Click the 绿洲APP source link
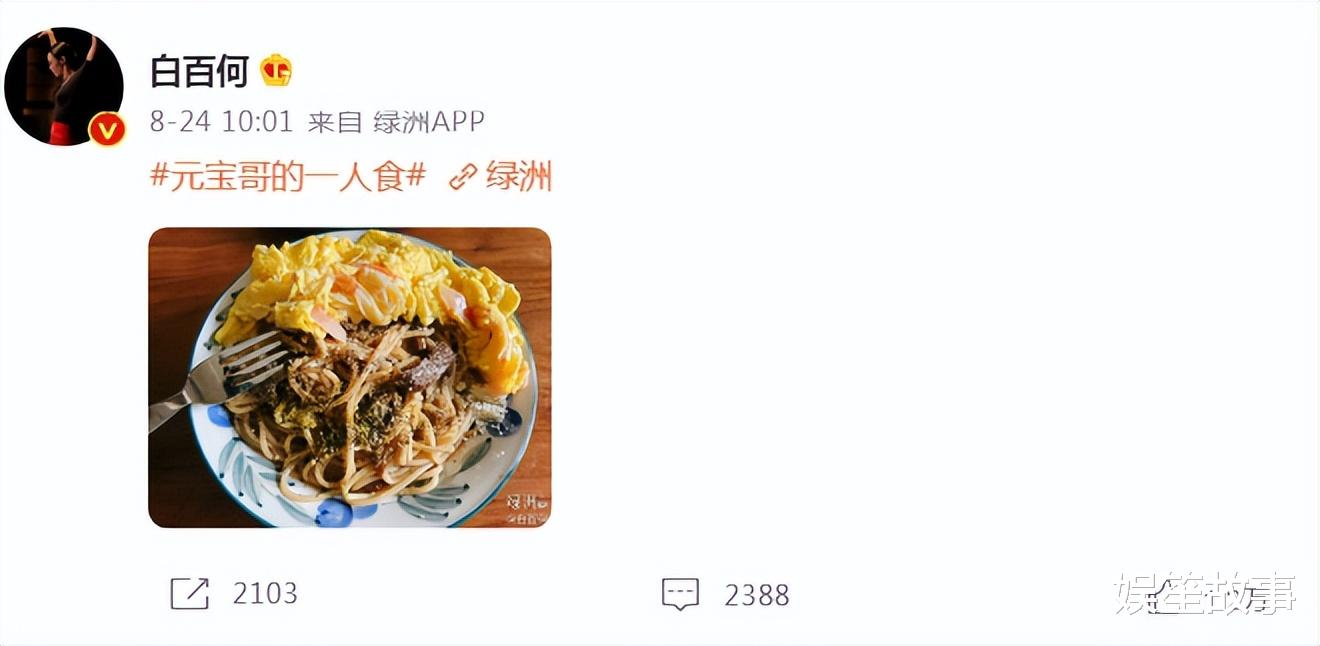1320x646 pixels. pos(429,122)
